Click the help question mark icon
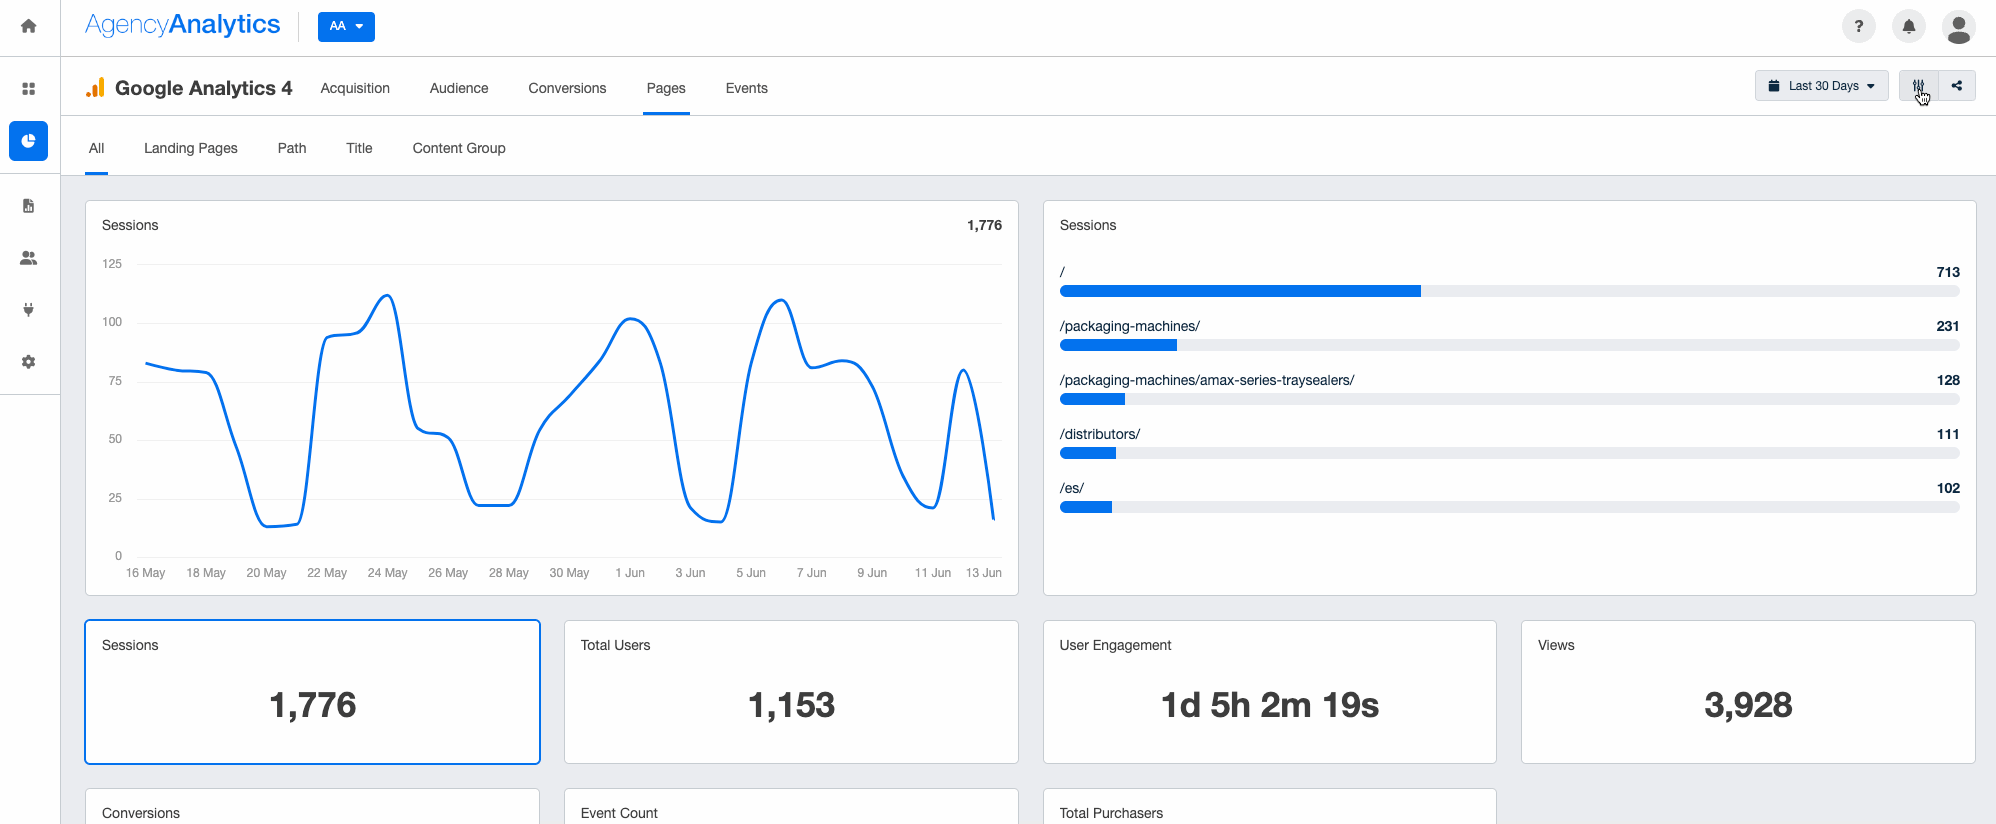Viewport: 1996px width, 824px height. click(1858, 27)
